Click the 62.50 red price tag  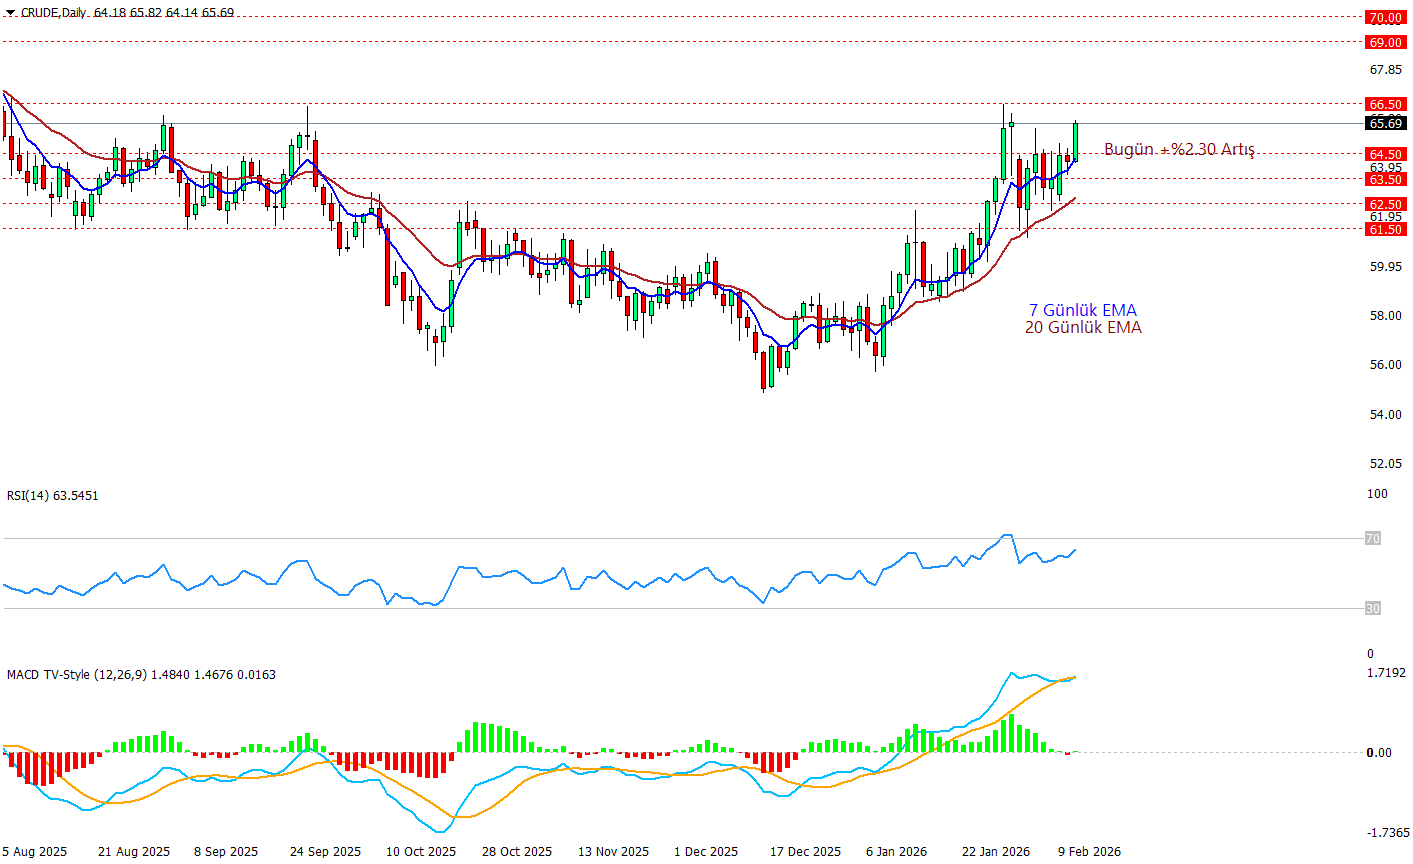point(1385,204)
